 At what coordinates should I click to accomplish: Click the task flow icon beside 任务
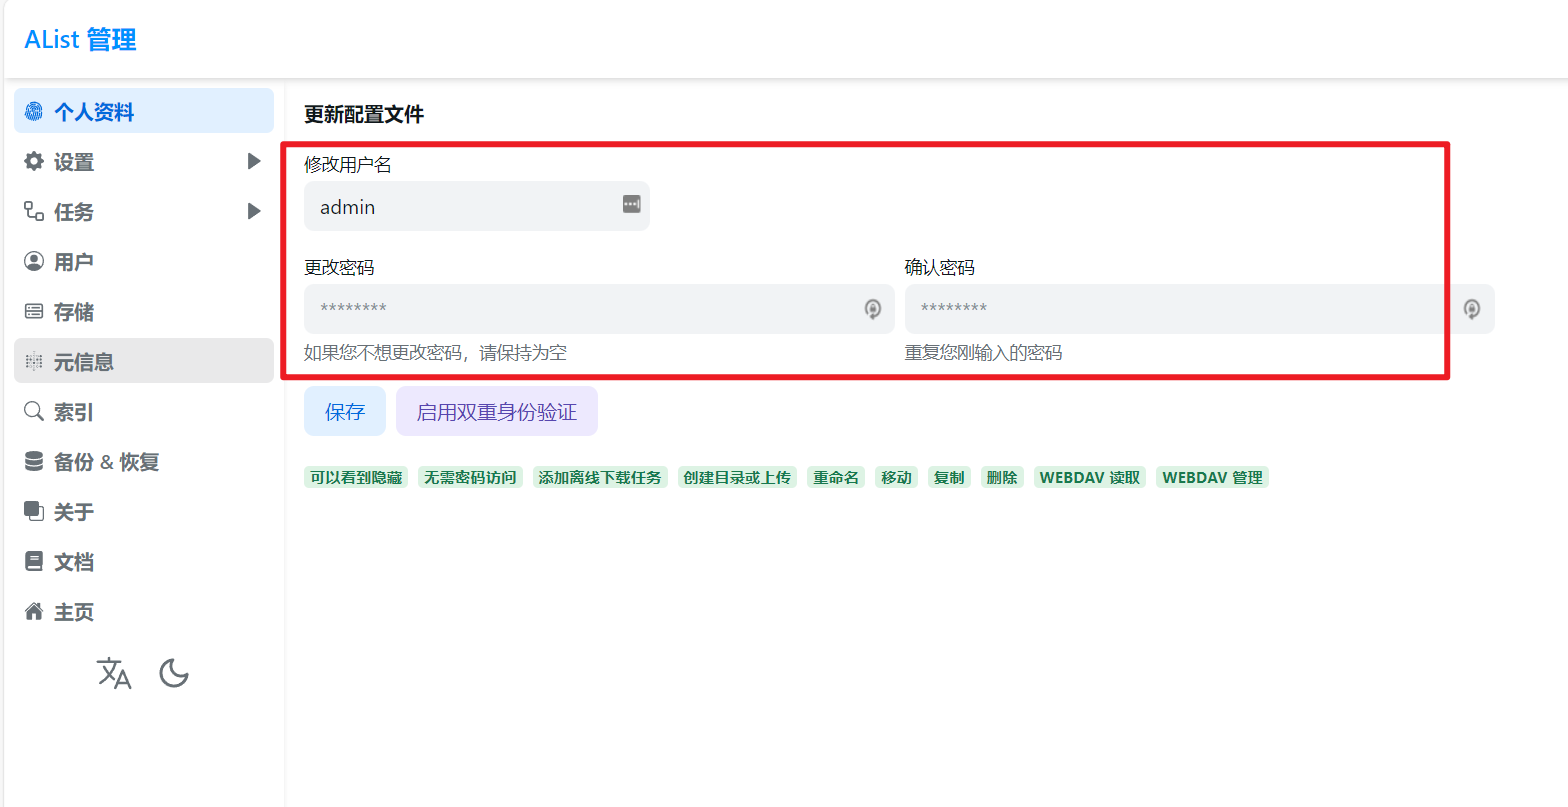pyautogui.click(x=34, y=211)
